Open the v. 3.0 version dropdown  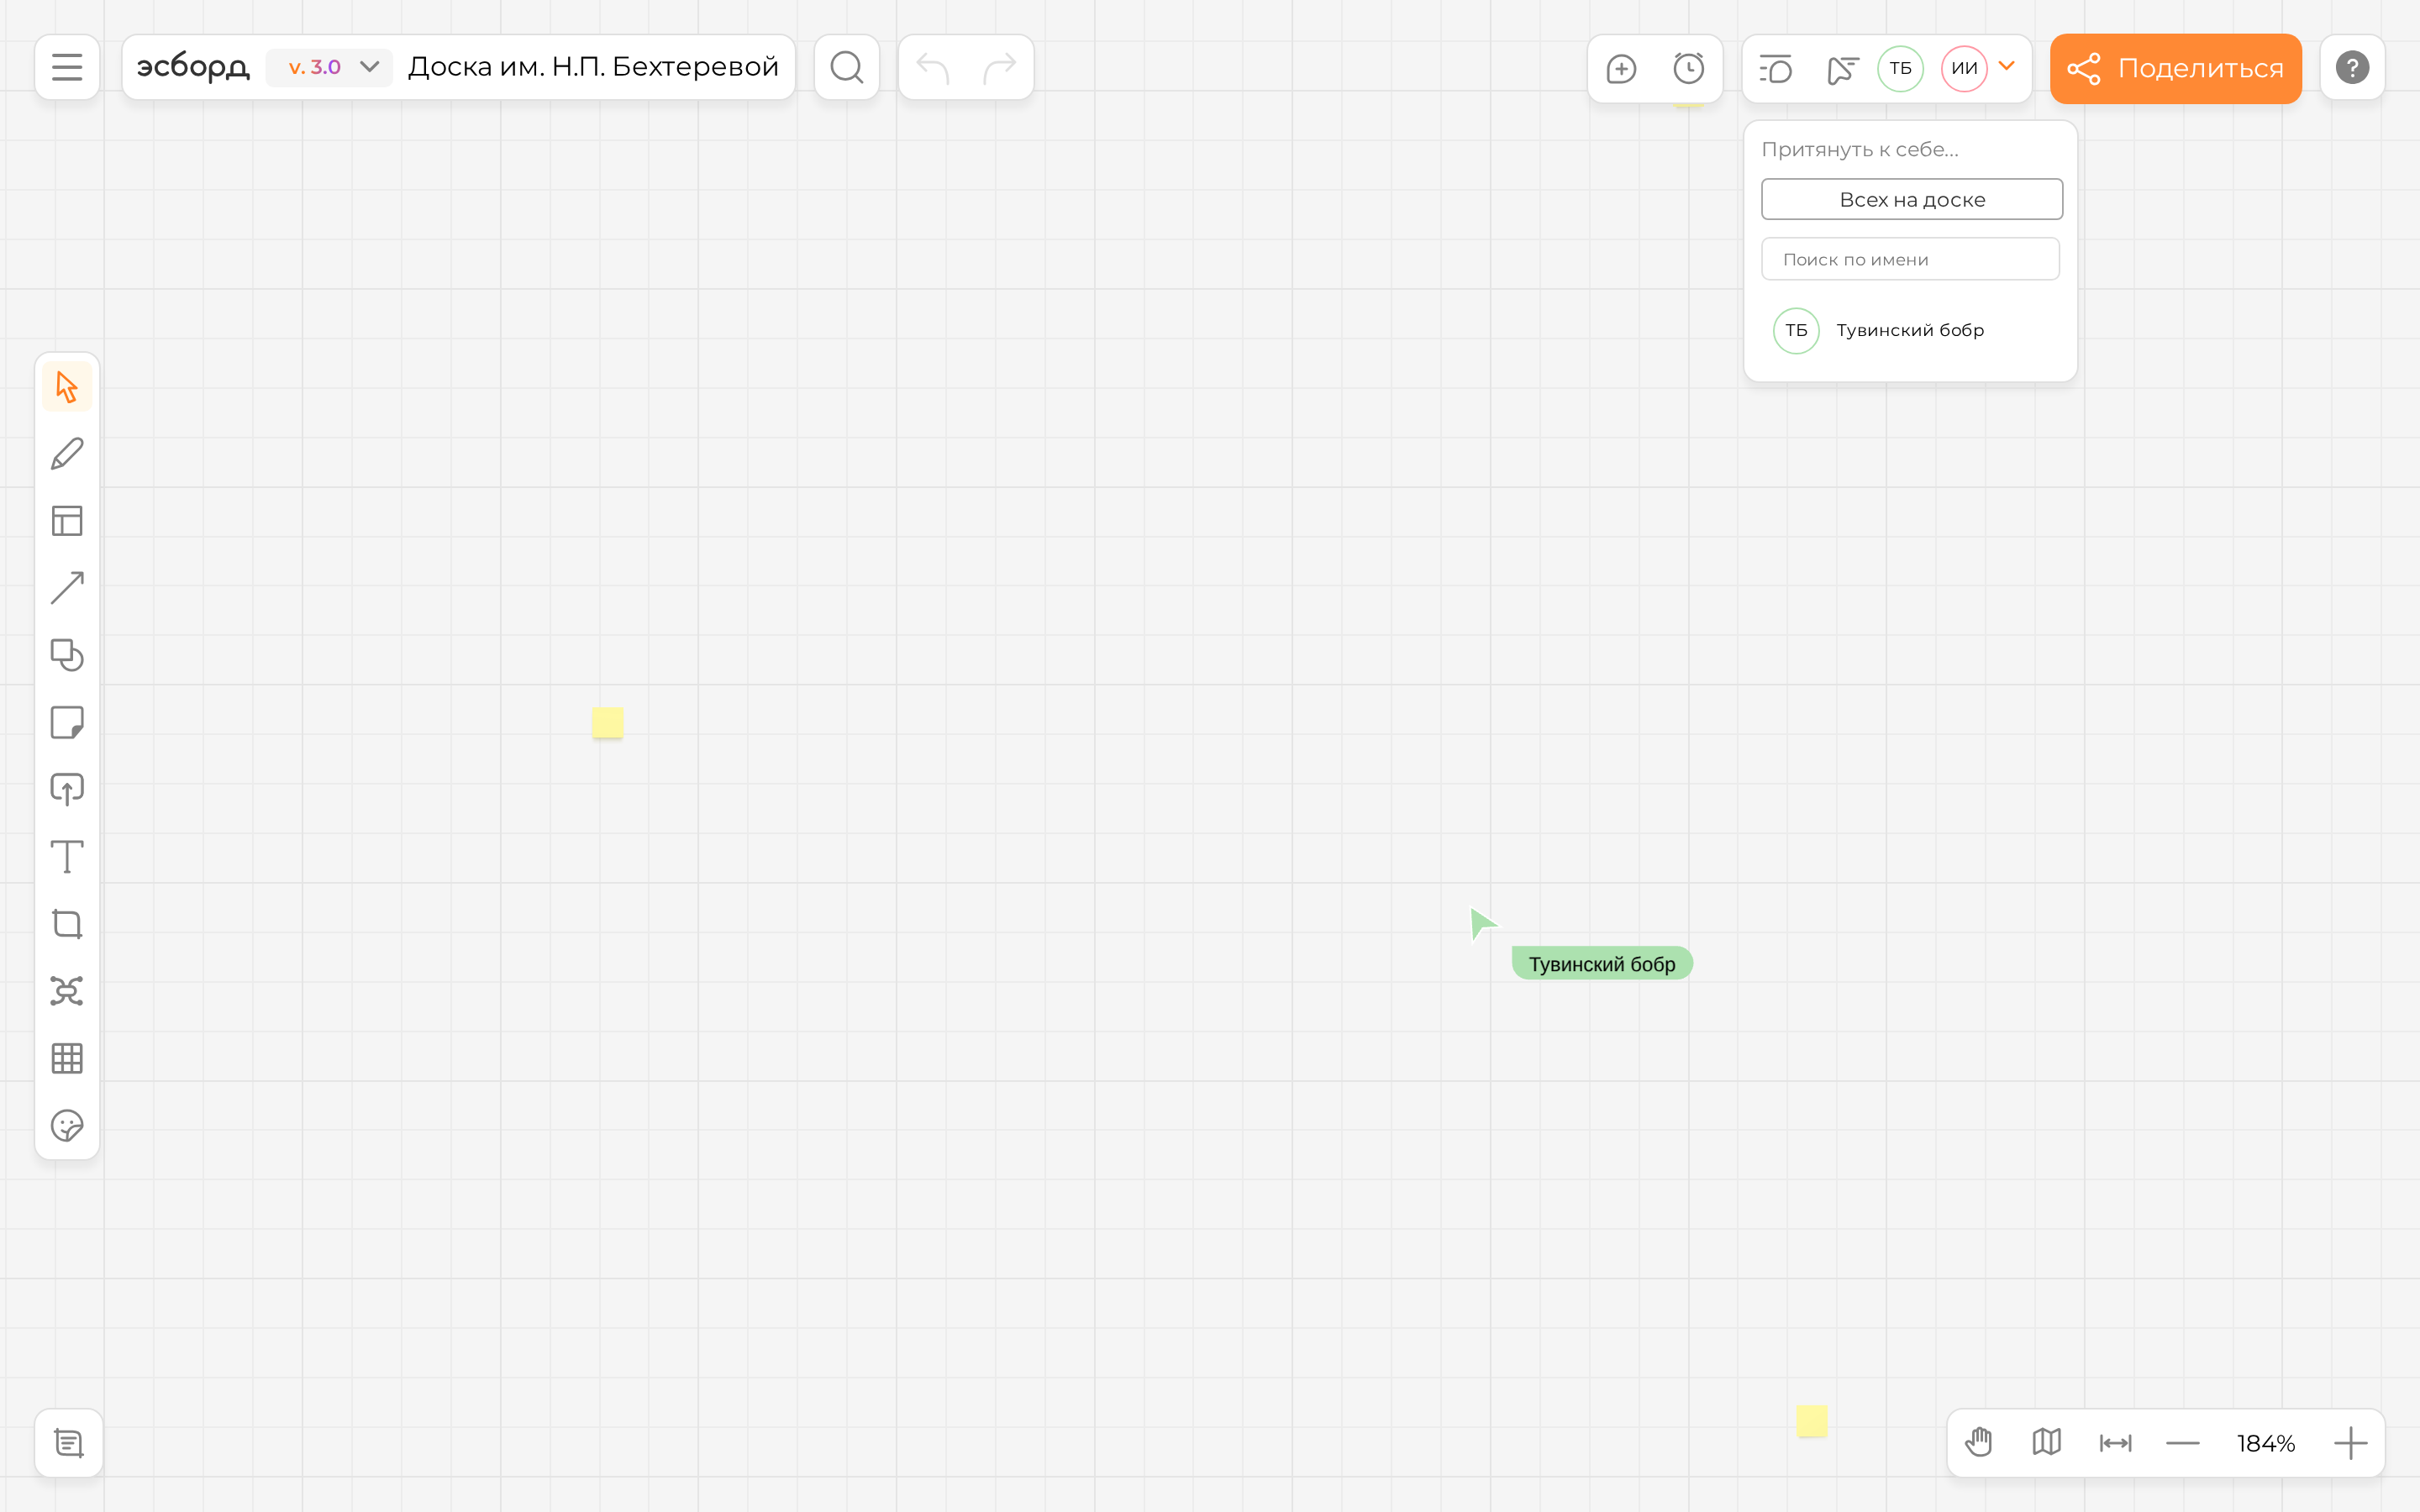tap(330, 67)
